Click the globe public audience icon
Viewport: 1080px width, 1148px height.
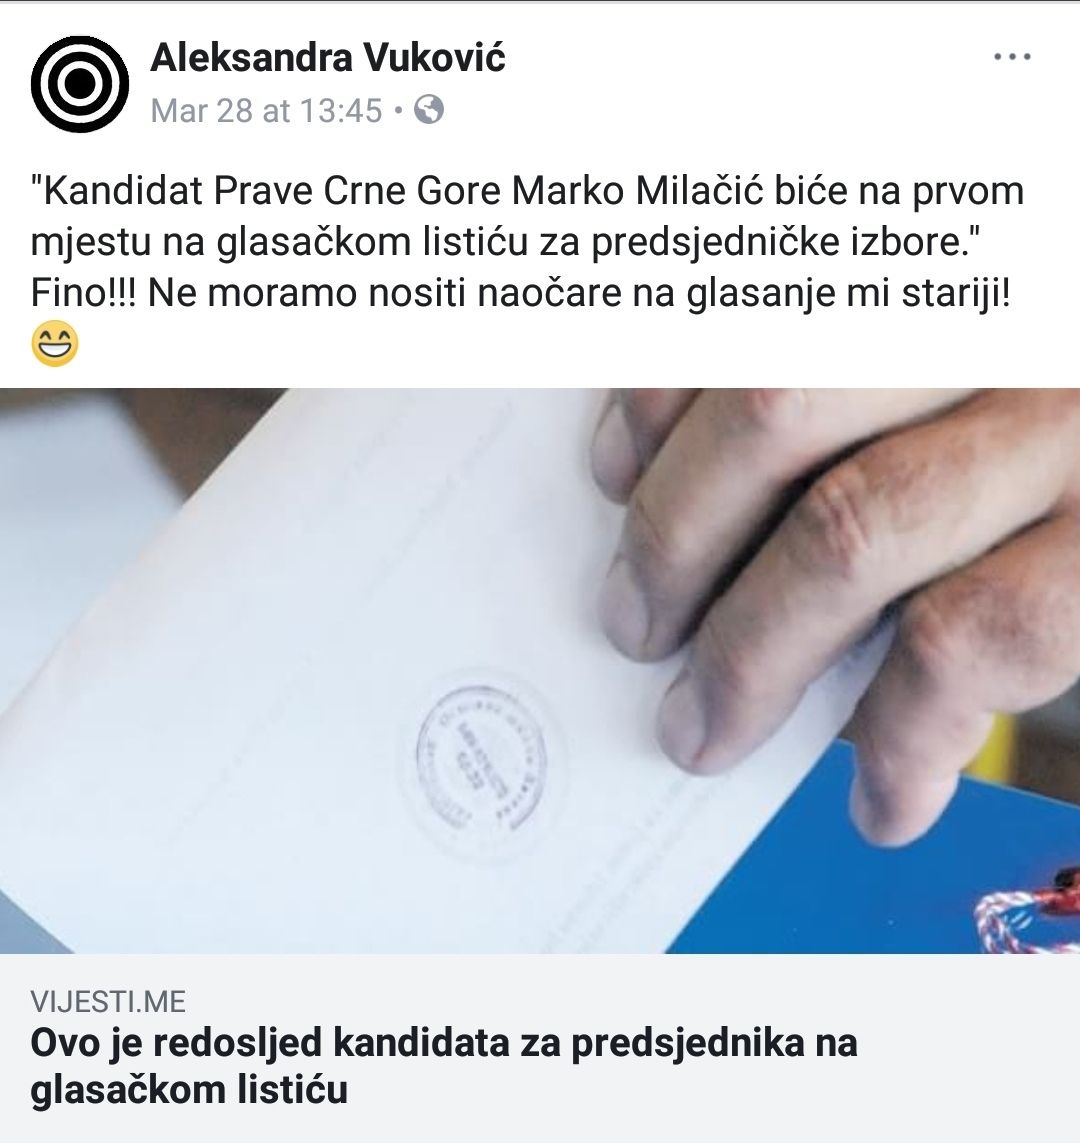click(429, 110)
